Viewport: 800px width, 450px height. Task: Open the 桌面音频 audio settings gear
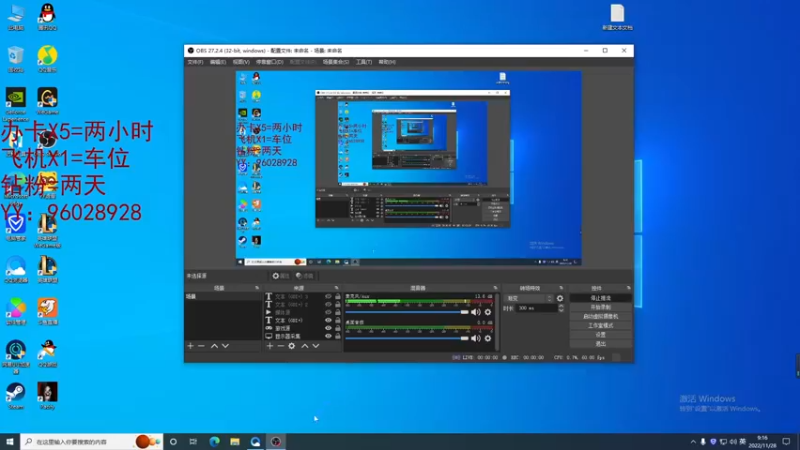point(488,338)
